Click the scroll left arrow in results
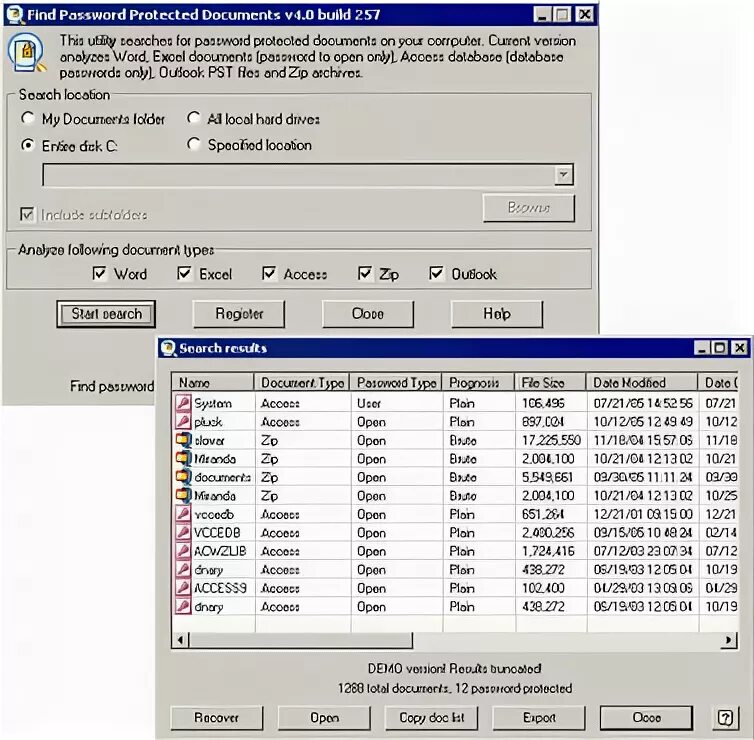 point(181,640)
